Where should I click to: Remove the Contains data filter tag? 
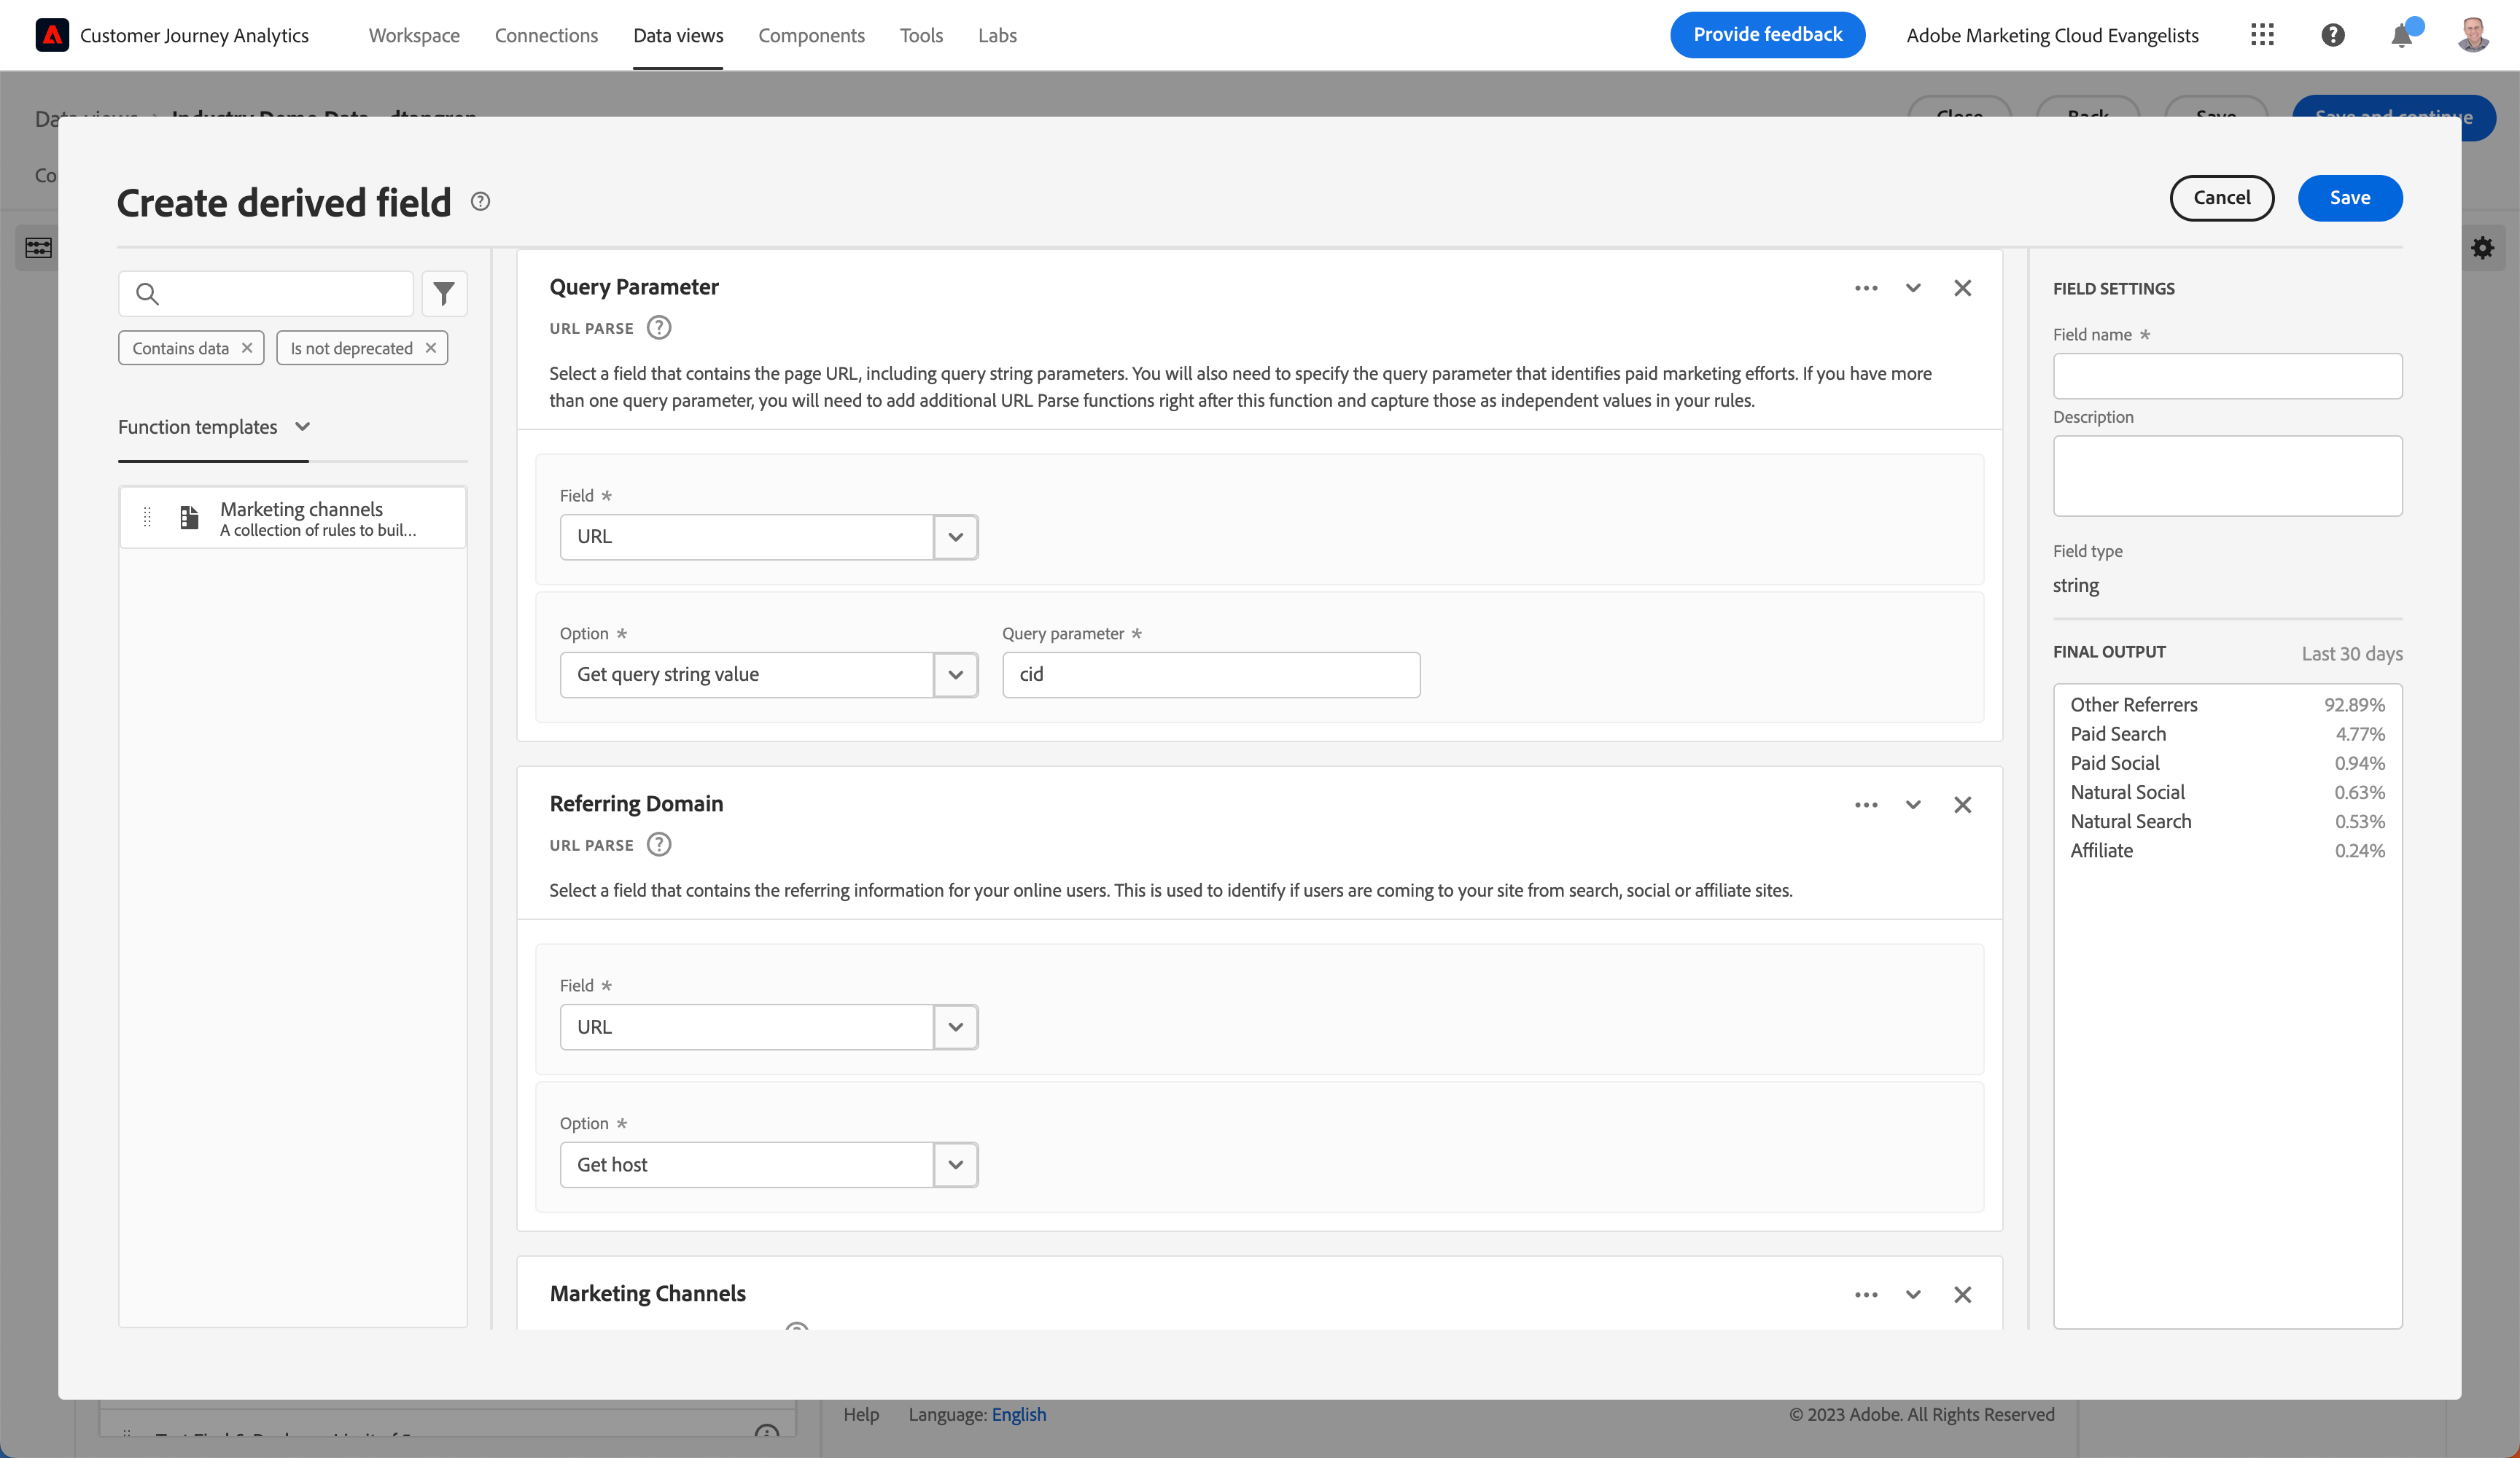pos(247,348)
